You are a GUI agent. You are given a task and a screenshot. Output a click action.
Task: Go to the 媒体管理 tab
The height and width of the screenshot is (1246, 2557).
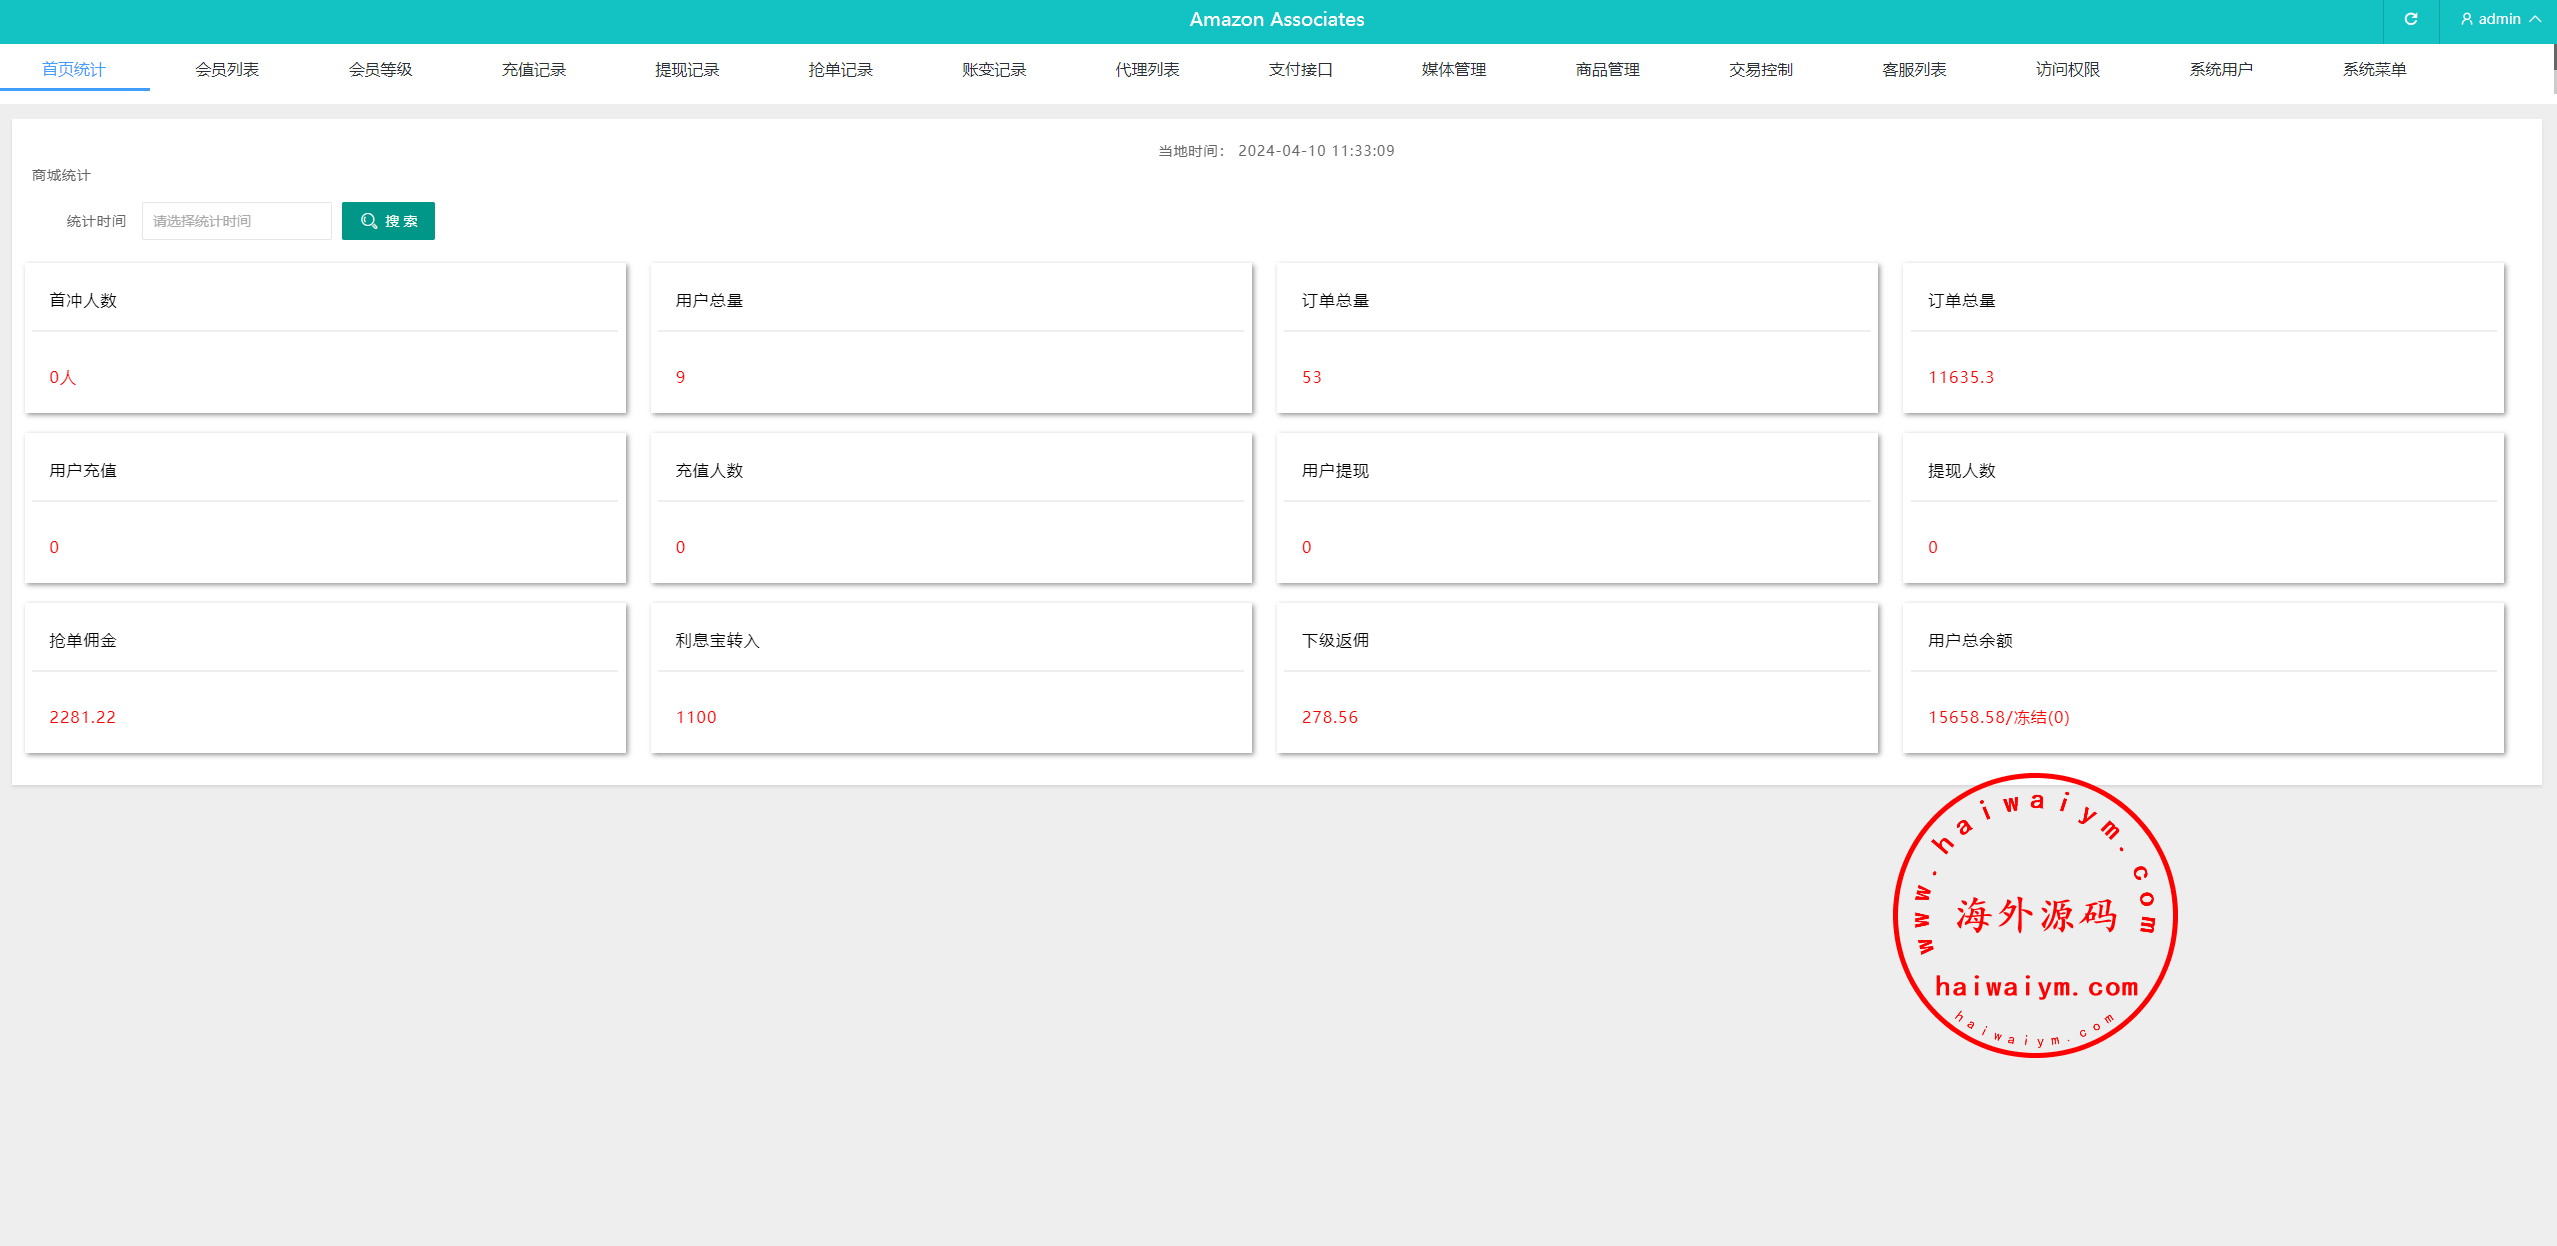[1454, 69]
